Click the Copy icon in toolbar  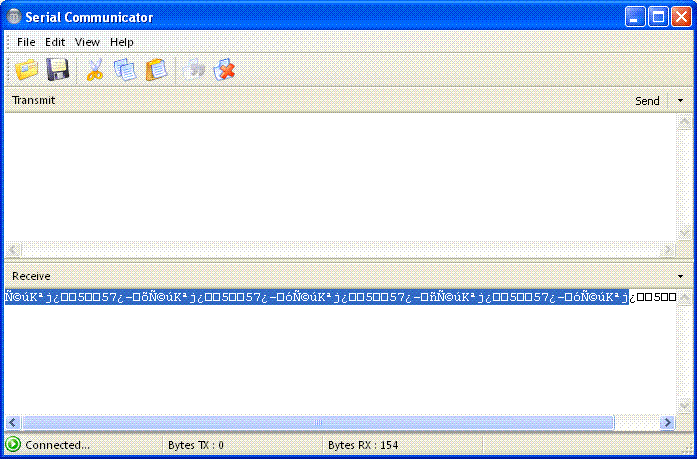coord(125,70)
